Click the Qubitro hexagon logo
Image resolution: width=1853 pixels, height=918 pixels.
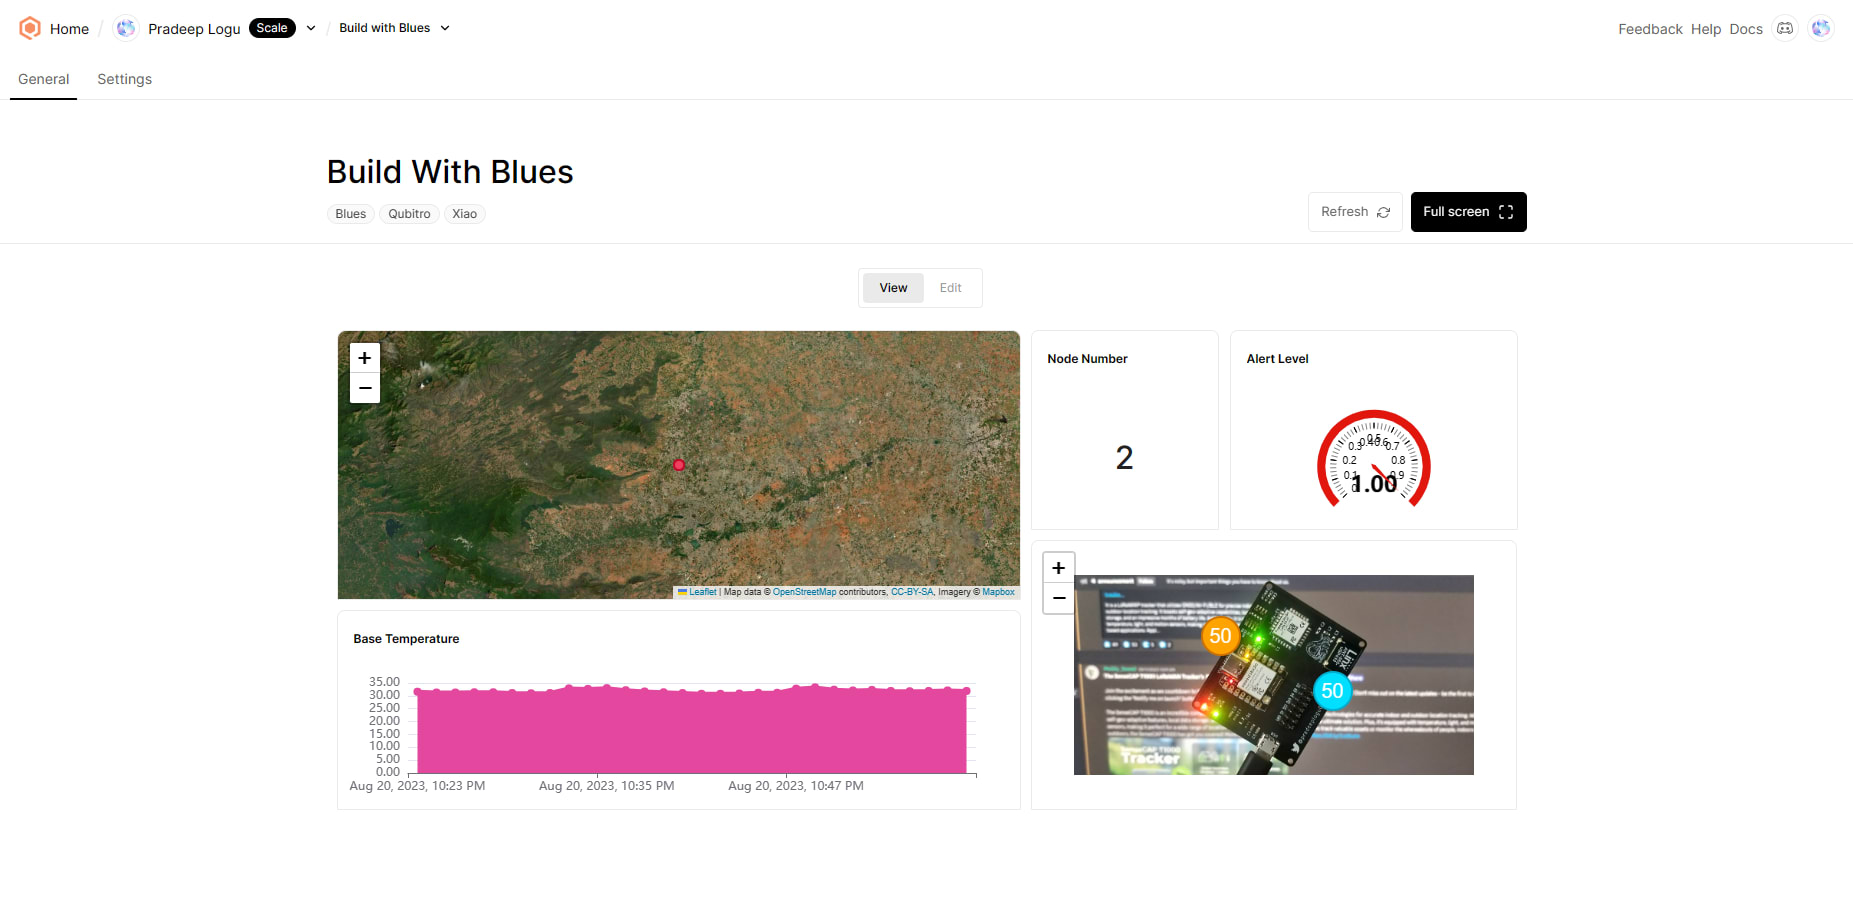(30, 28)
